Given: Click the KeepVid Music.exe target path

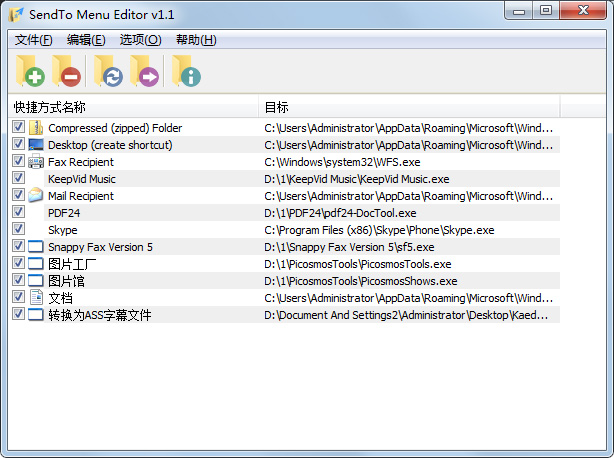Looking at the screenshot, I should pyautogui.click(x=357, y=179).
